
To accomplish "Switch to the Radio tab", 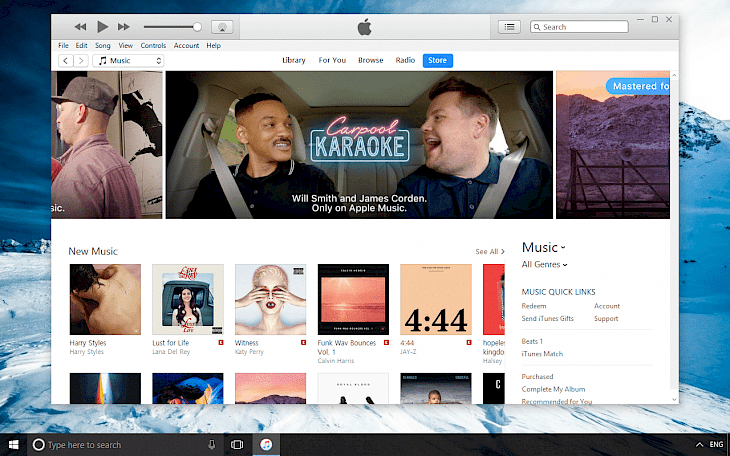I will 405,60.
